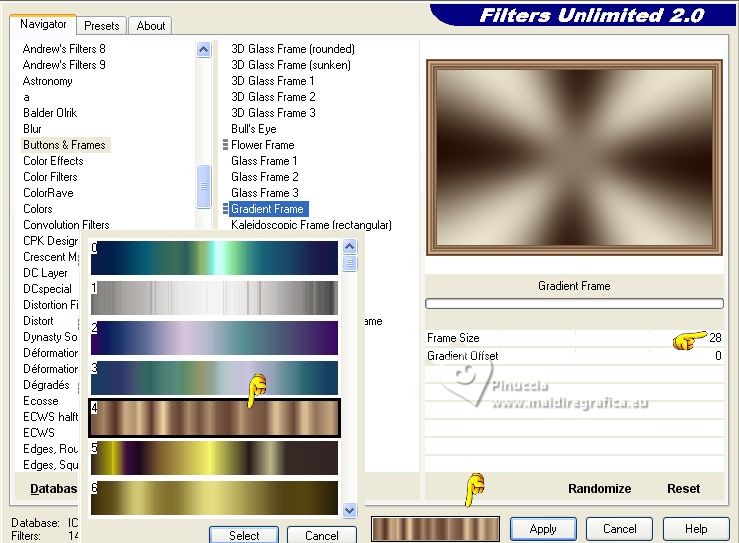Screen dimensions: 739x543
Task: Choose Glass Frame 3 filter
Action: (264, 193)
